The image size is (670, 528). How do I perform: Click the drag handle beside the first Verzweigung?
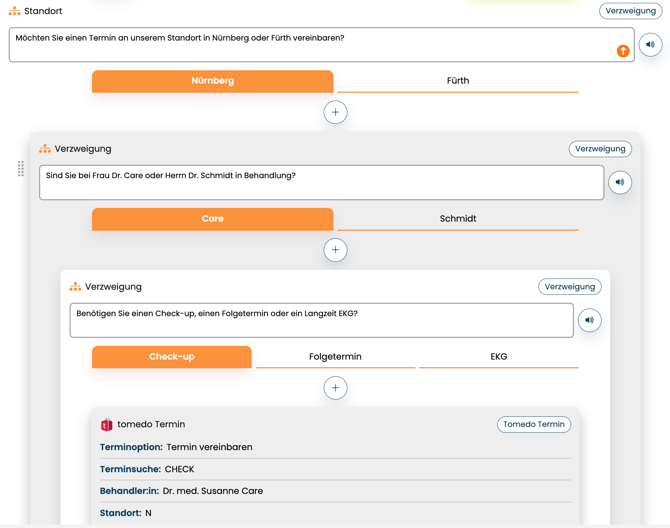[x=21, y=169]
